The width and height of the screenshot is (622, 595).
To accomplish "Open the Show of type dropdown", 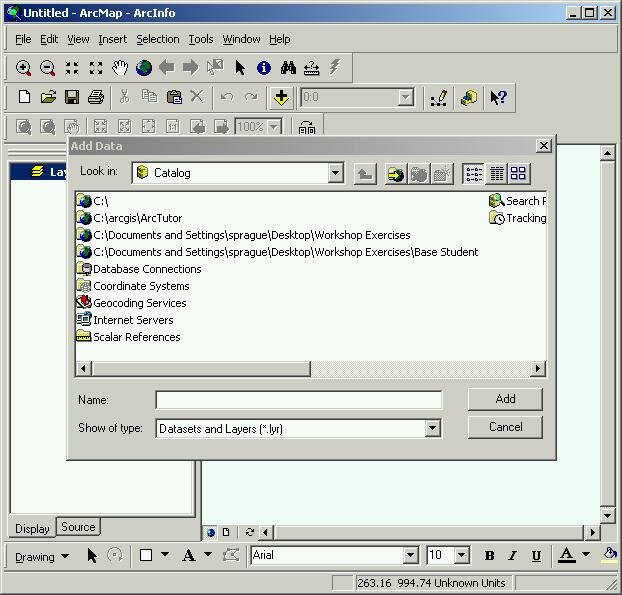I will pos(432,428).
